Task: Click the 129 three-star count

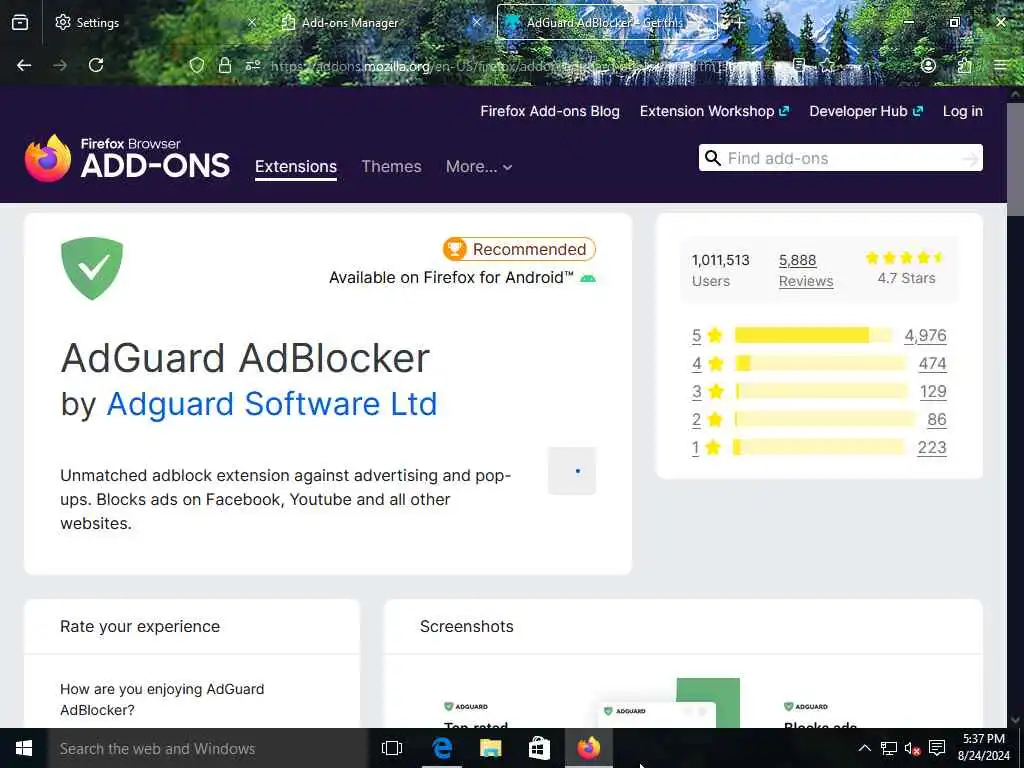Action: 933,392
